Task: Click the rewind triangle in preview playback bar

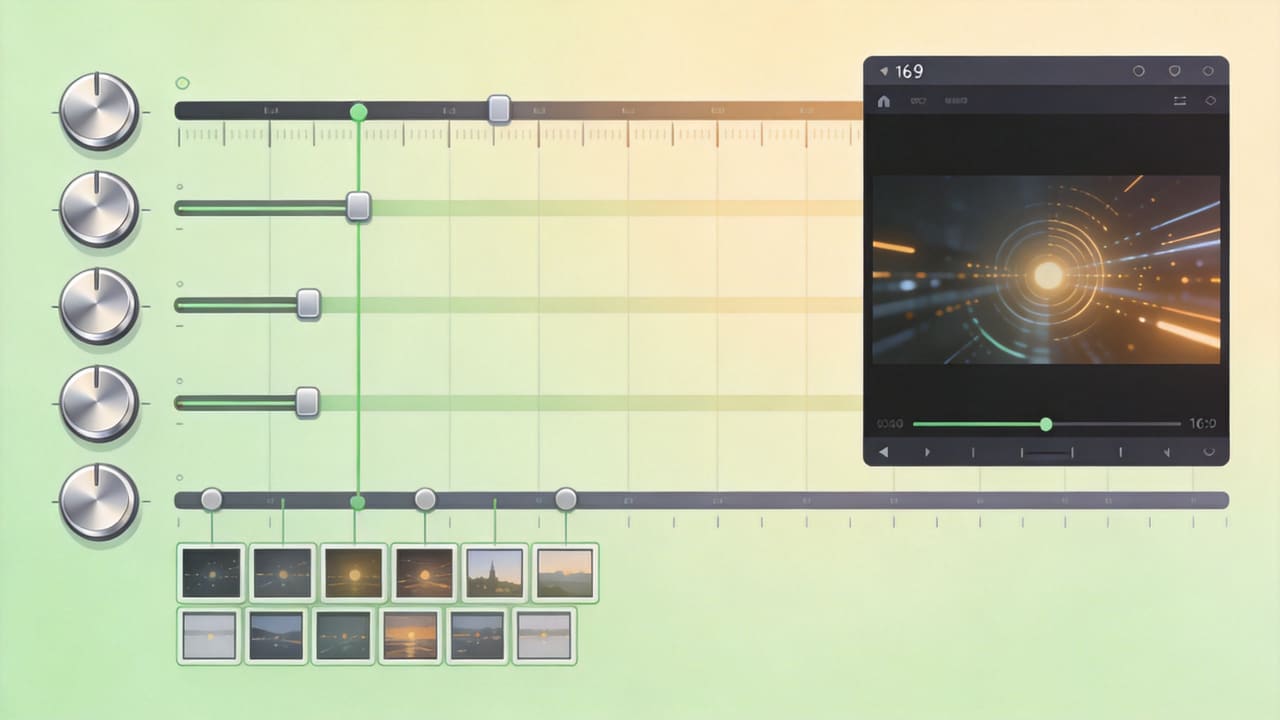Action: 883,452
